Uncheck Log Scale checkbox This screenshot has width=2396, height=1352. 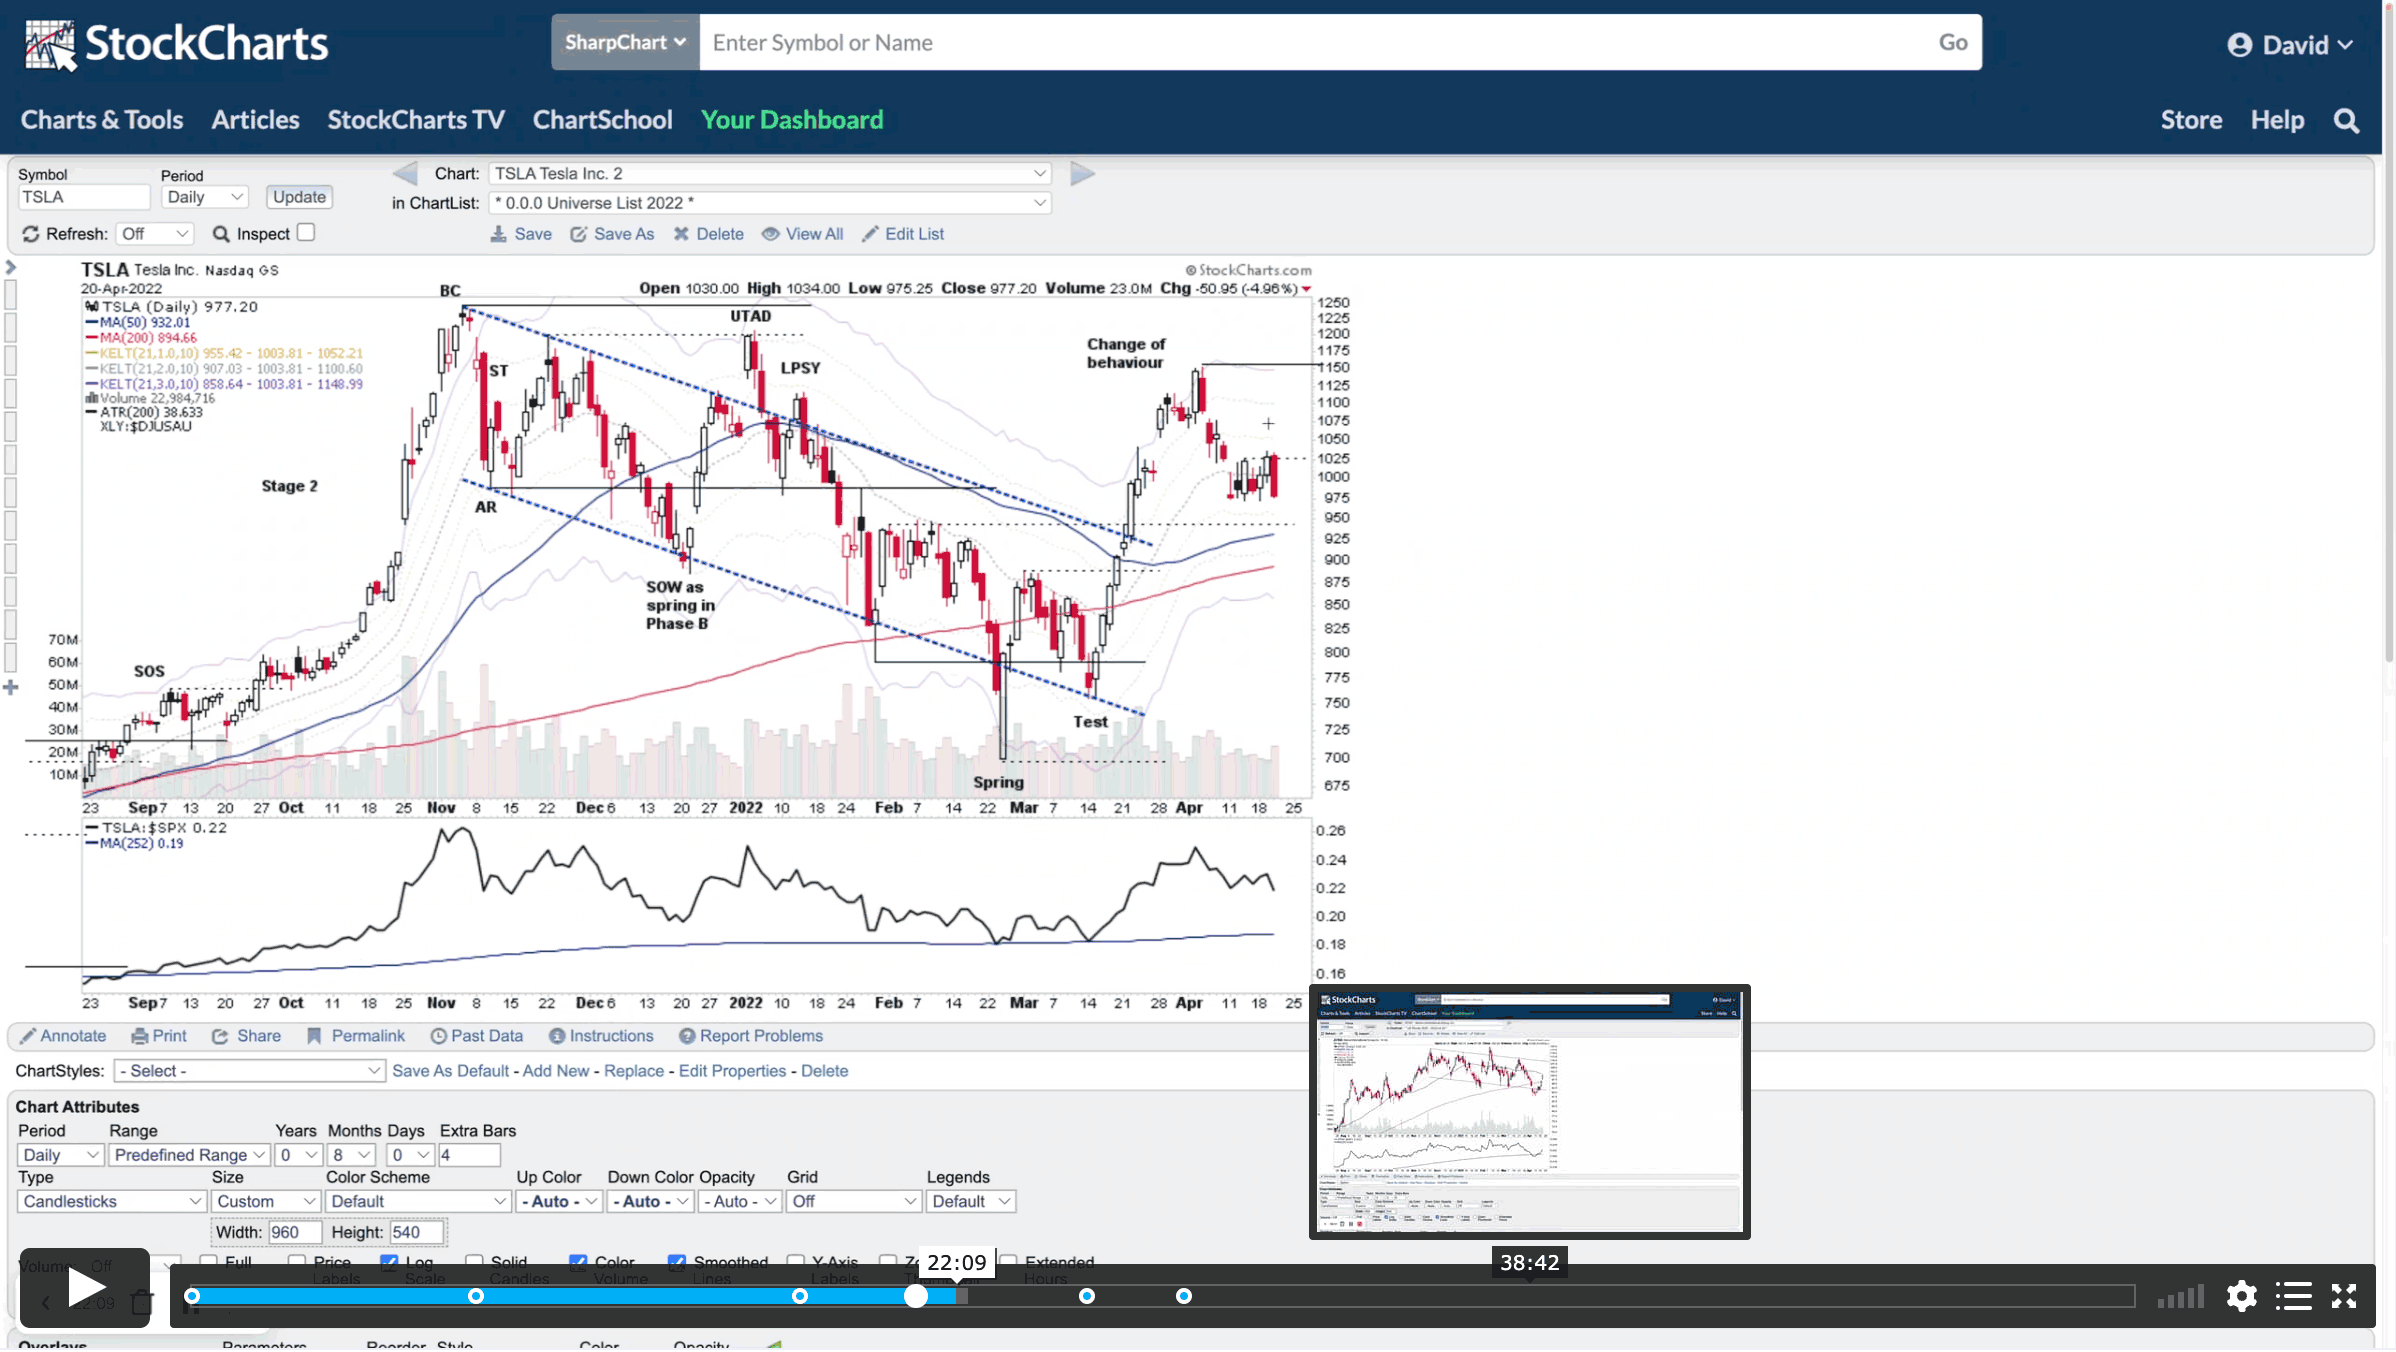click(389, 1261)
